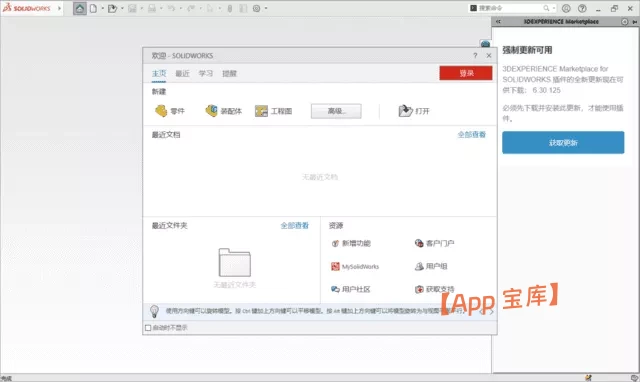Click the greyed Undo toolbar icon
This screenshot has height=382, width=640.
pyautogui.click(x=171, y=8)
